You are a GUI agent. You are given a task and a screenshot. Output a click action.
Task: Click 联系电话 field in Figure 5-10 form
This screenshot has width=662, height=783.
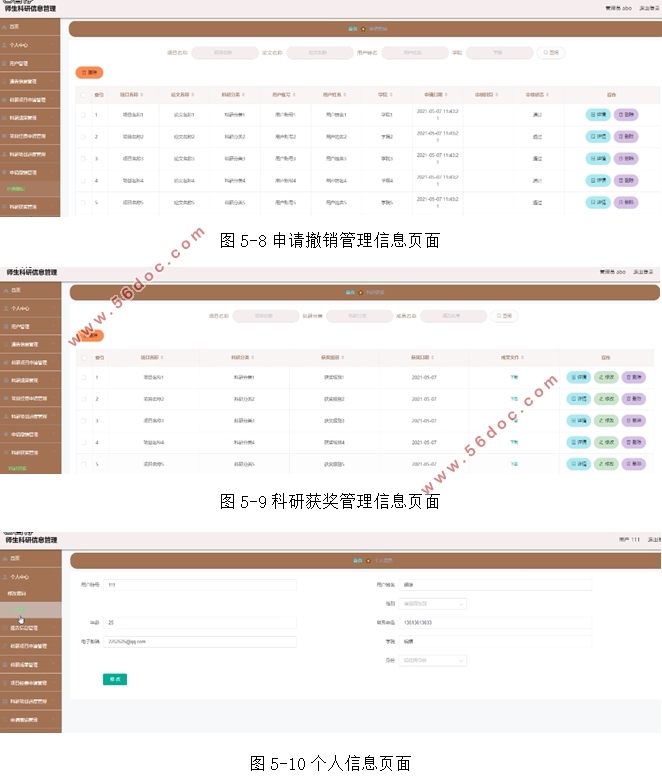(x=495, y=623)
